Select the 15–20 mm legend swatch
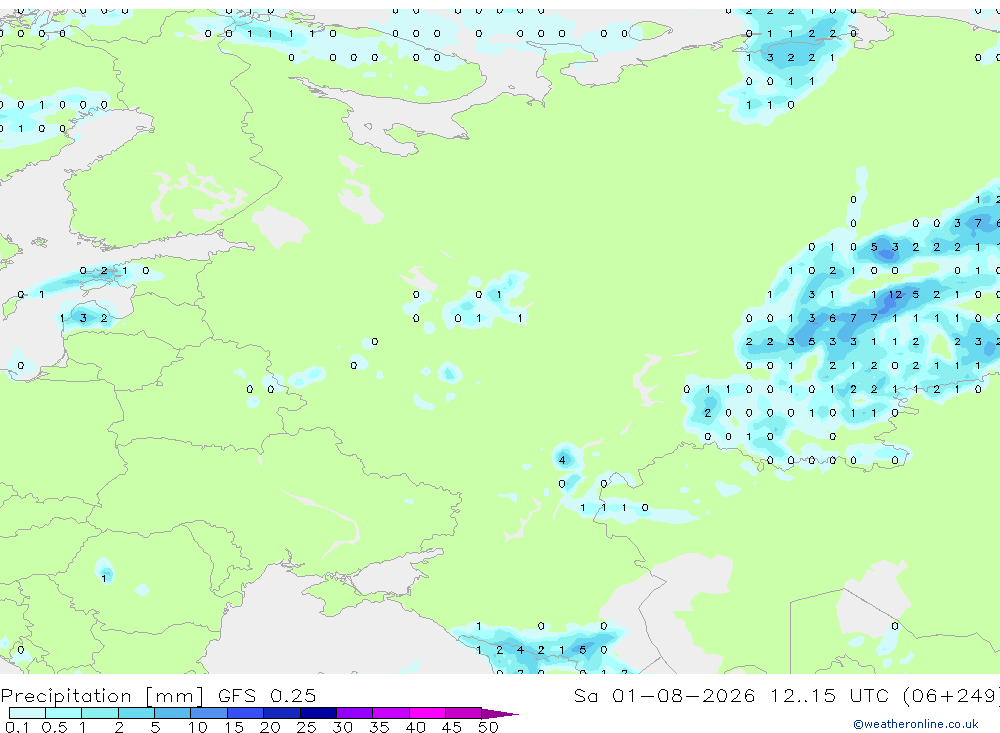The width and height of the screenshot is (1000, 733). 246,713
